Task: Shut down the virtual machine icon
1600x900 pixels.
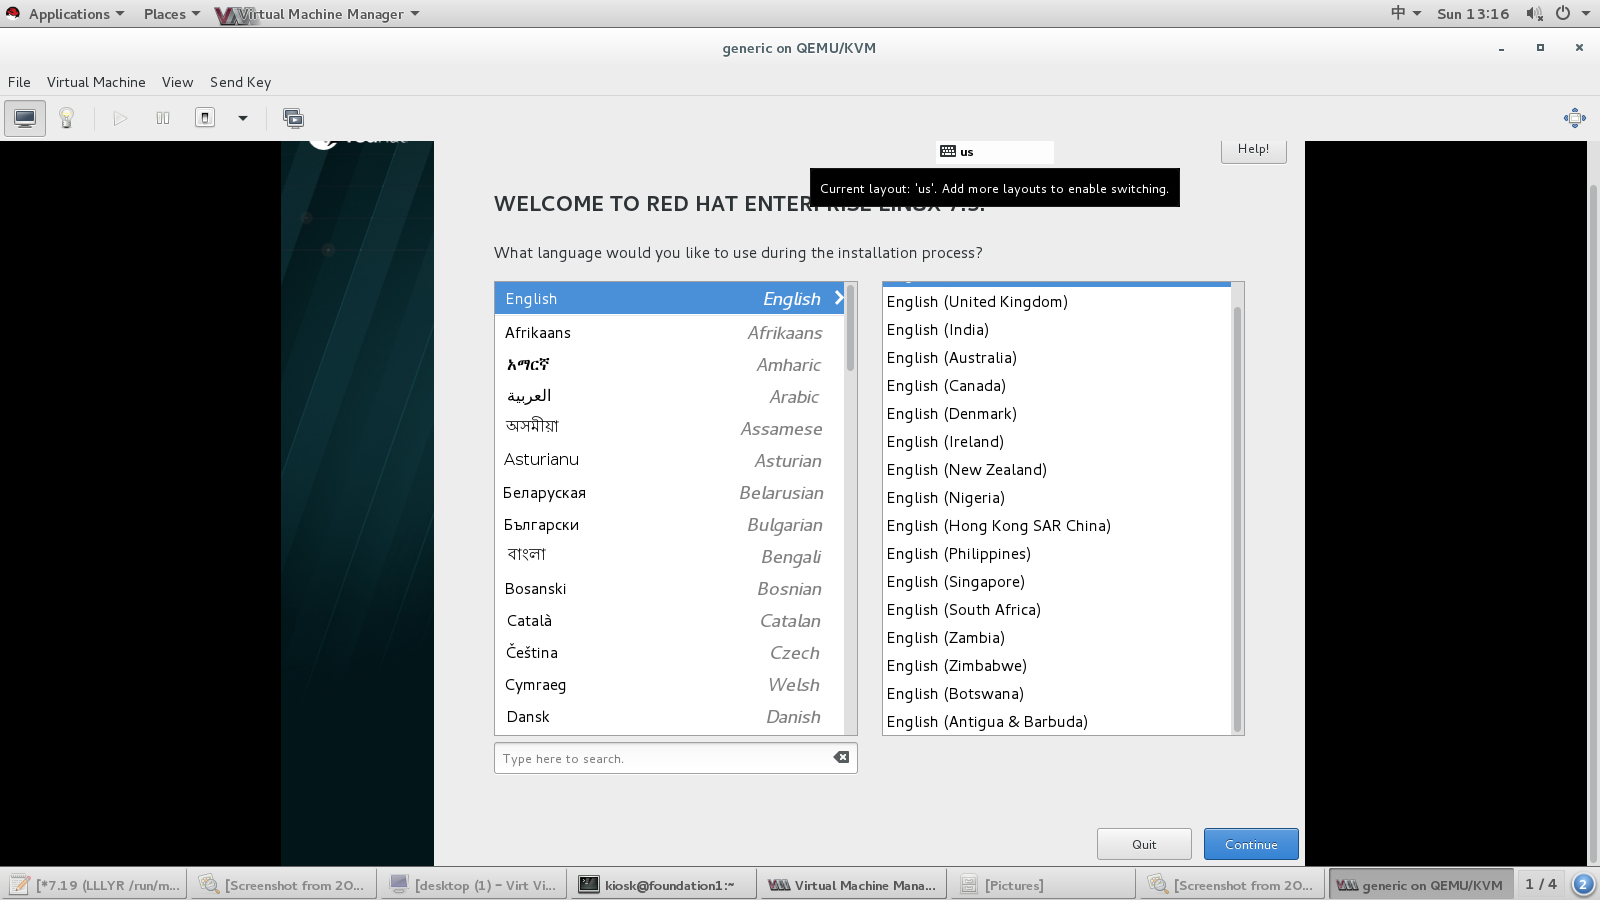Action: coord(205,118)
